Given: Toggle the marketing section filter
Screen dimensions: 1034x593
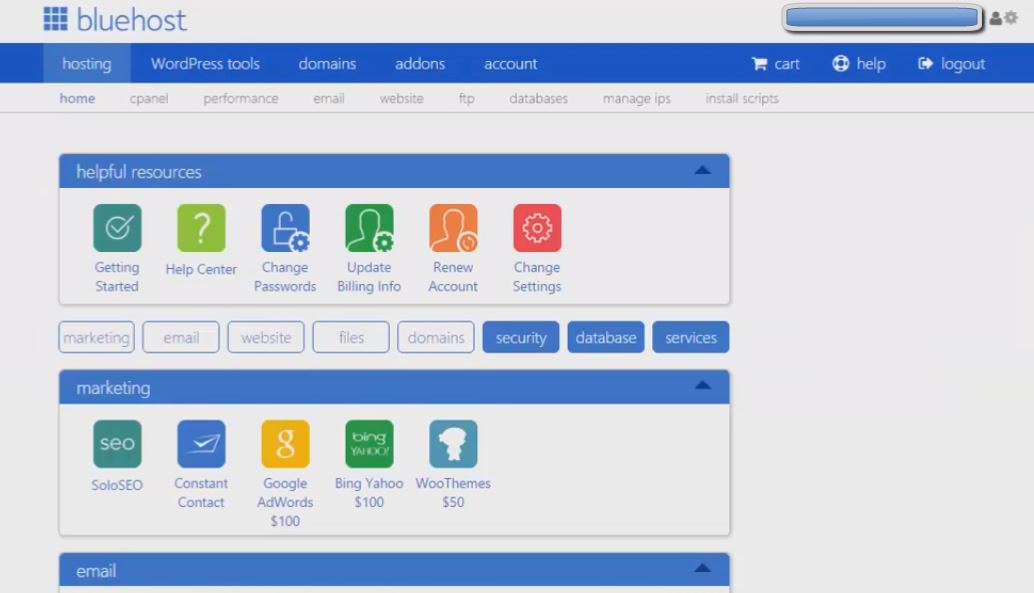Looking at the screenshot, I should coord(96,337).
